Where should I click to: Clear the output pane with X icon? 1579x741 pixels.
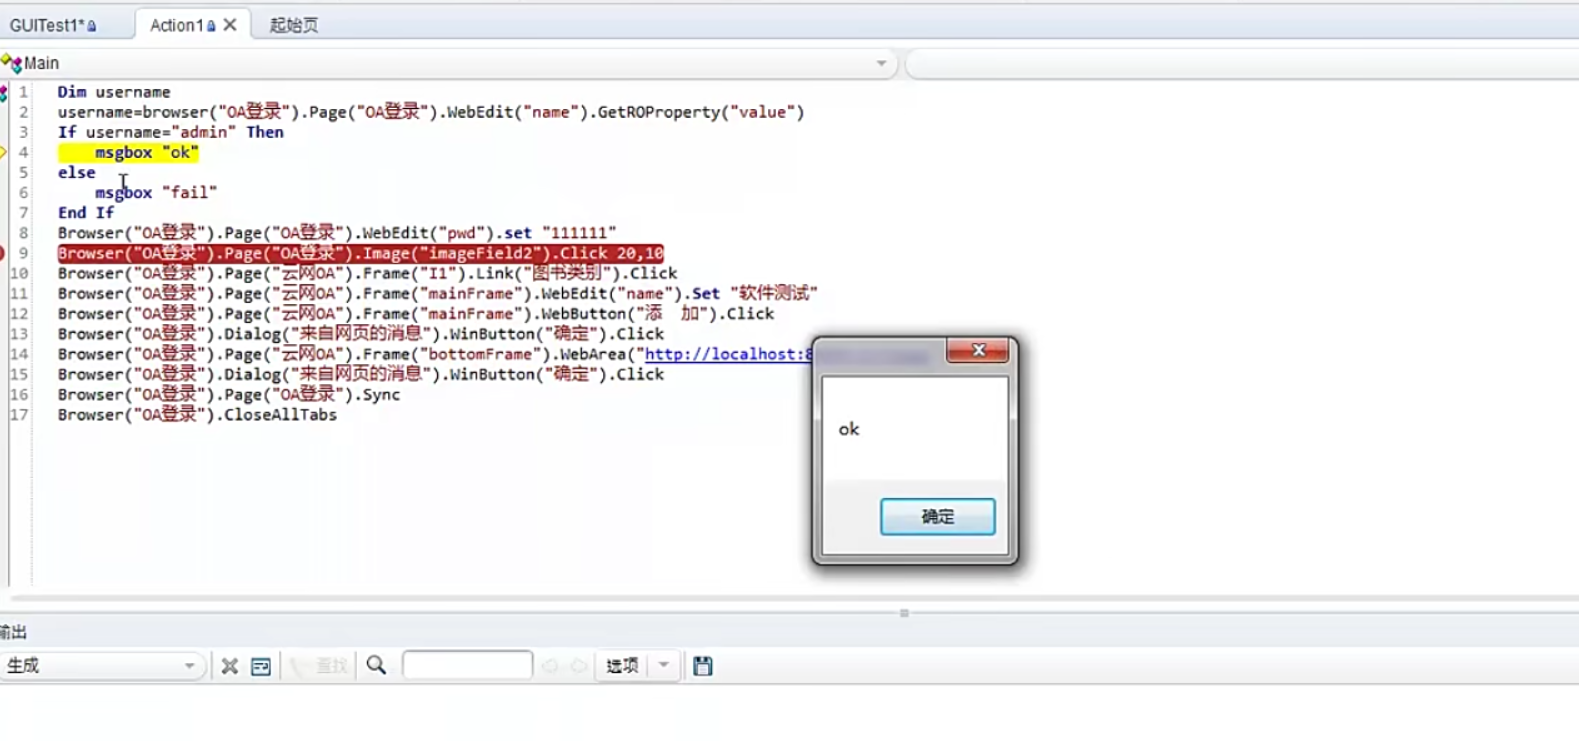pyautogui.click(x=230, y=666)
